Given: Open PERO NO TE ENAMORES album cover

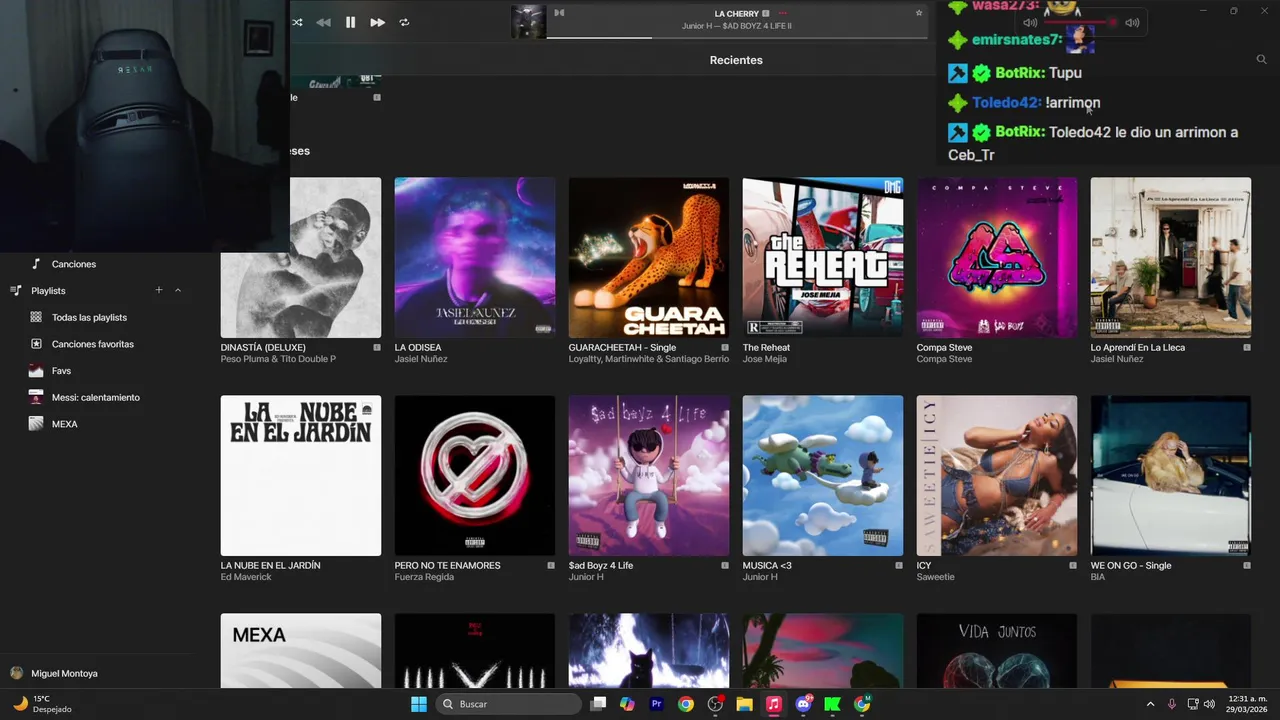Looking at the screenshot, I should pyautogui.click(x=475, y=476).
